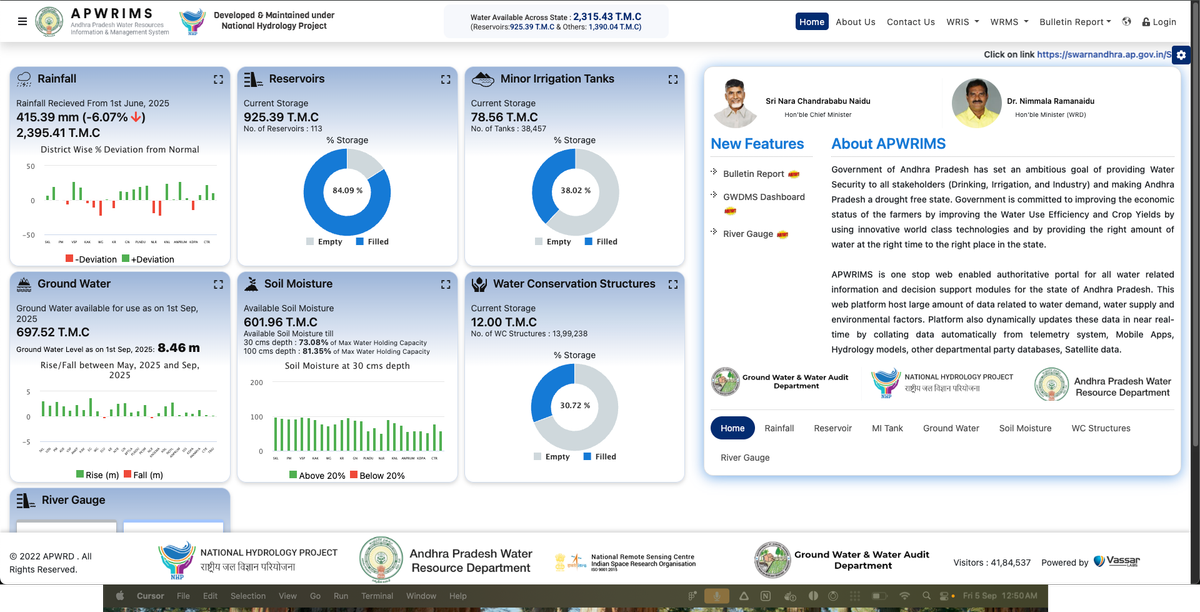
Task: Expand the Rainfall card to fullscreen
Action: coord(218,79)
